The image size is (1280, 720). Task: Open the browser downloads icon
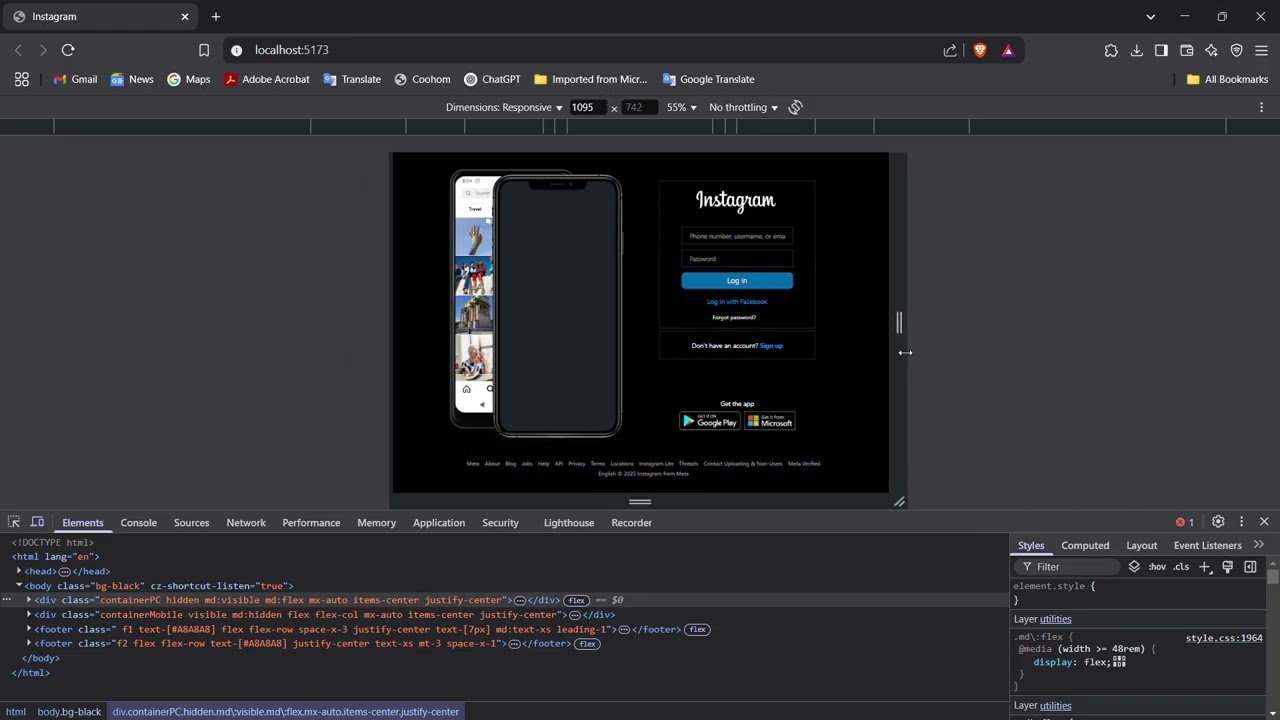(1137, 50)
